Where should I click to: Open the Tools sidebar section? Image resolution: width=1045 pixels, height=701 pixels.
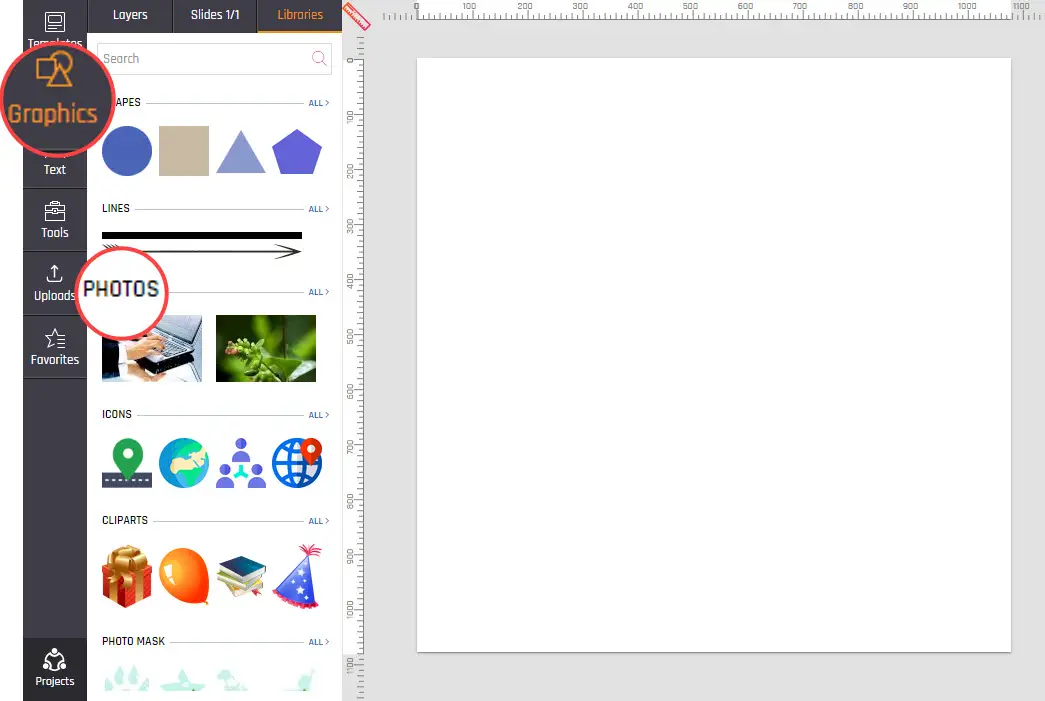(55, 220)
